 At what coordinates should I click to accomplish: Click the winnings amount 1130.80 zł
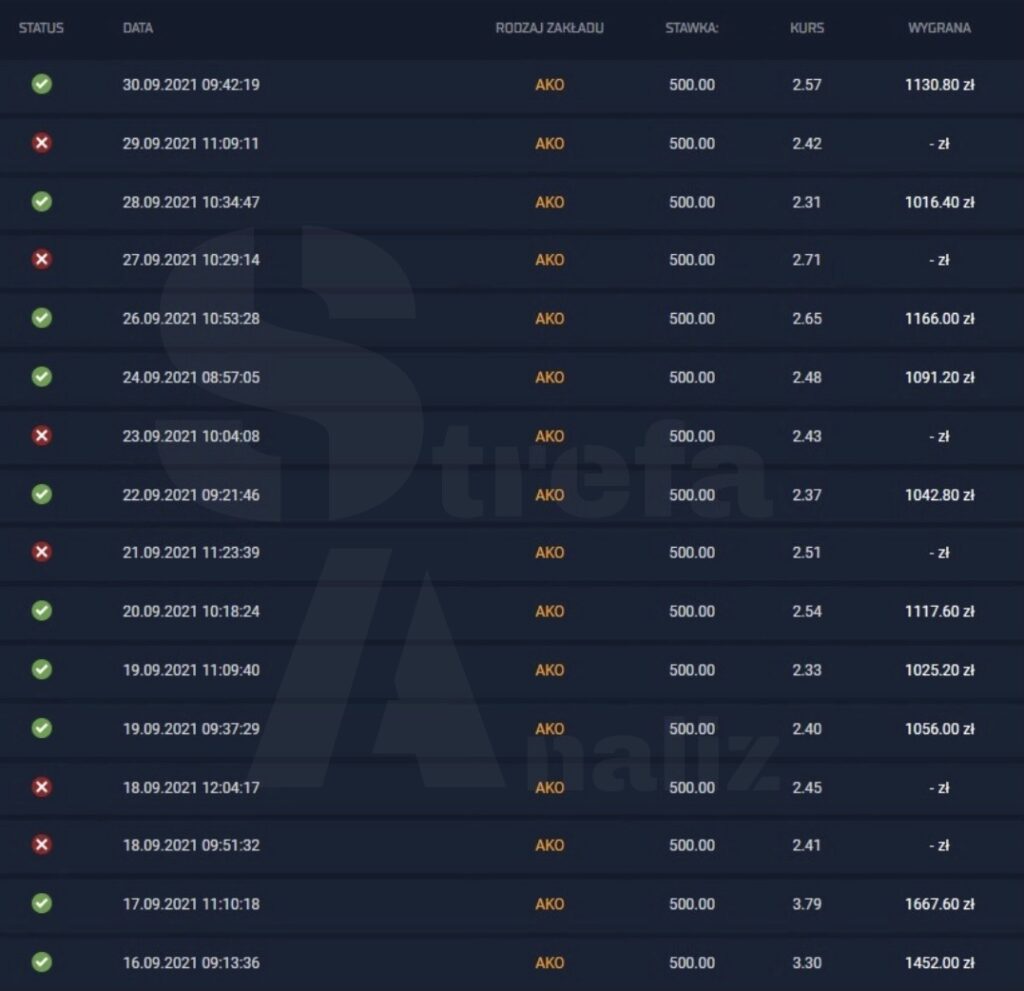click(x=940, y=85)
